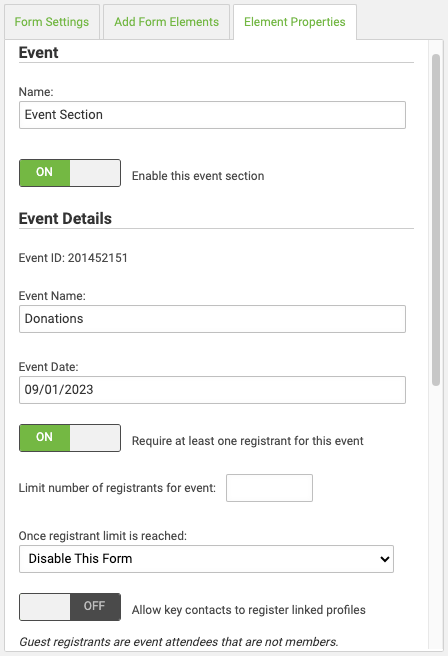Click the Enable this event section label
The width and height of the screenshot is (448, 656).
point(198,176)
